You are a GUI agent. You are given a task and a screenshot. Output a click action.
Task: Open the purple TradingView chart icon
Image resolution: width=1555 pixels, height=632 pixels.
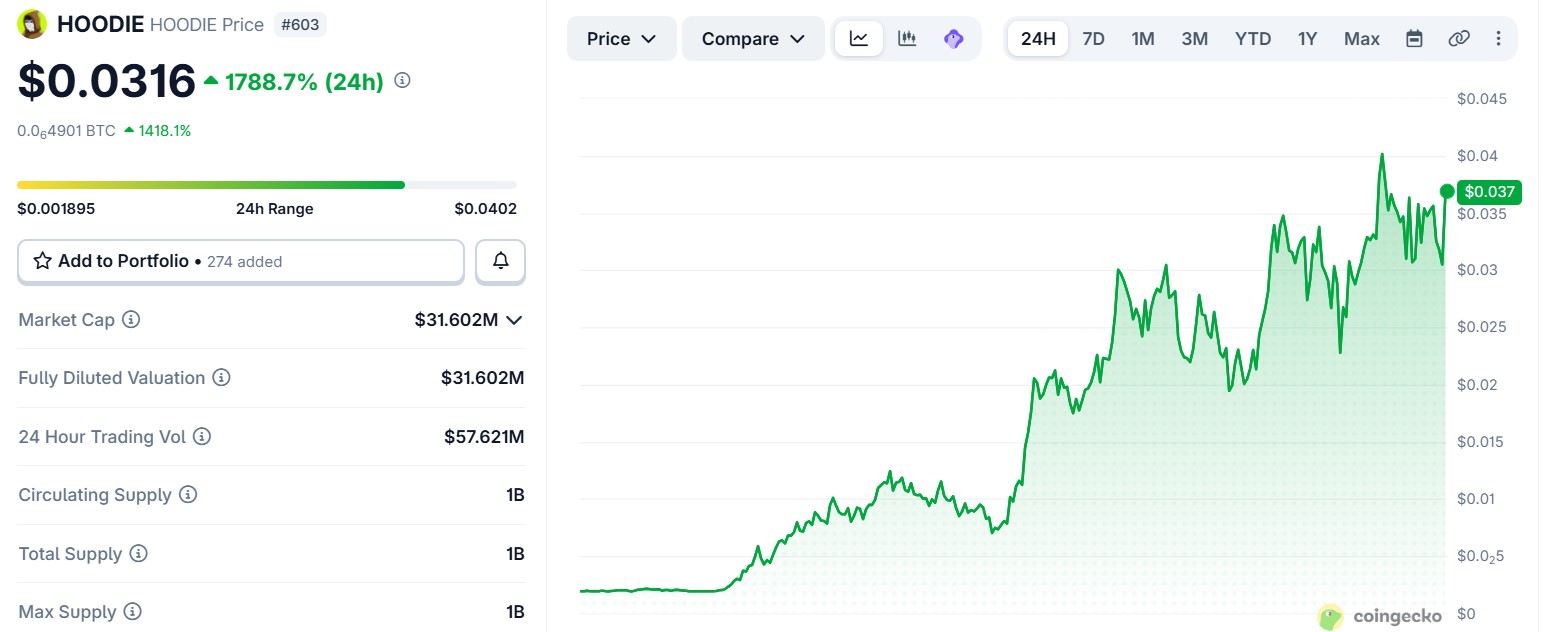[954, 39]
